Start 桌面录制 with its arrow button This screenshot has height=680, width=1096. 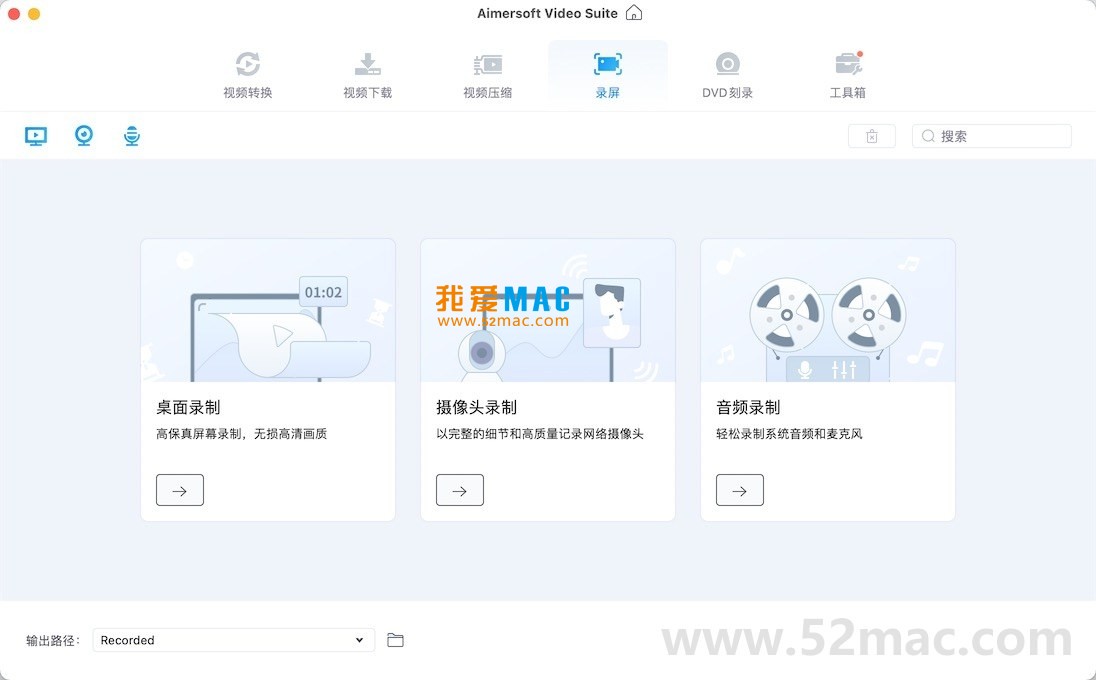click(x=180, y=490)
